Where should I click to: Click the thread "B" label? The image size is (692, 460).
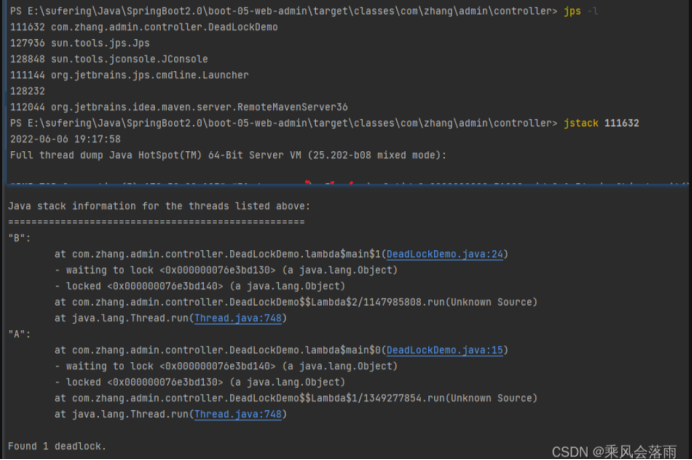point(18,239)
